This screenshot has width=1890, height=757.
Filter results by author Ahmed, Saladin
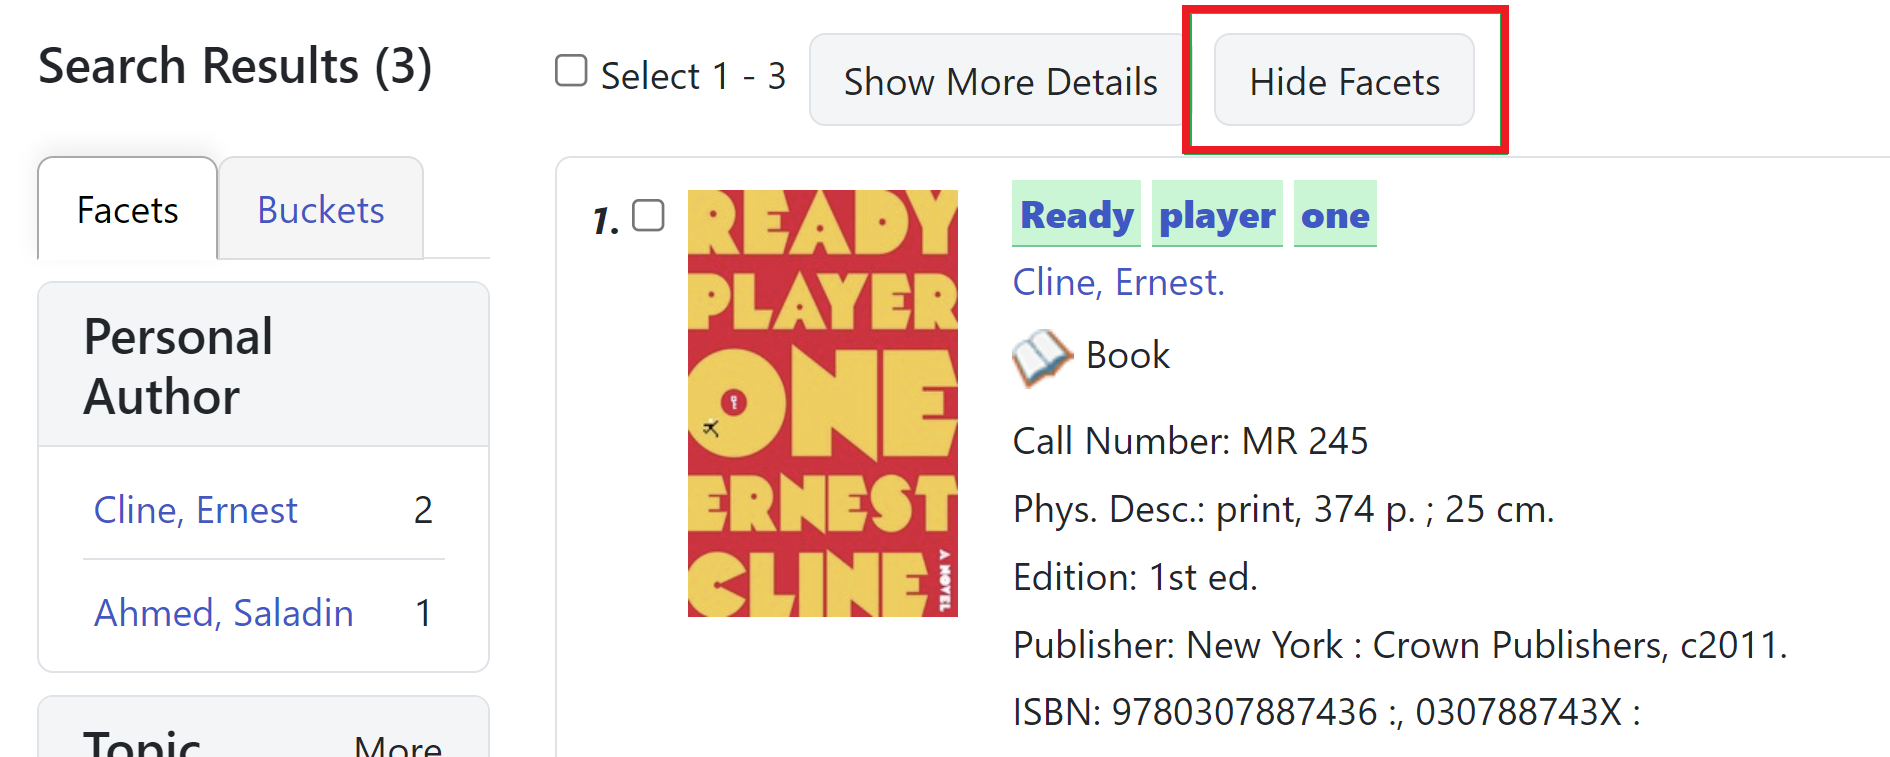click(x=224, y=613)
